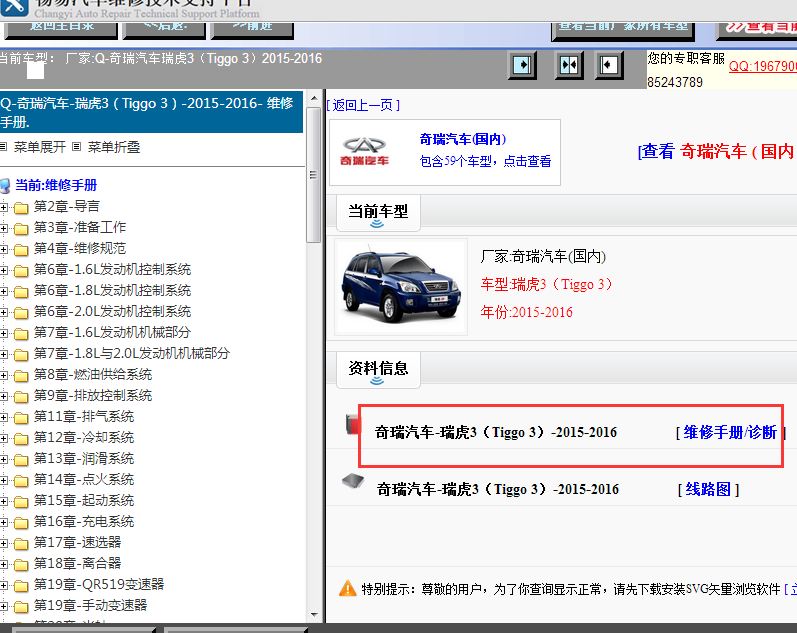Expand 第6章-2.0L发动机控制系统 node
The image size is (797, 633).
[x=4, y=313]
